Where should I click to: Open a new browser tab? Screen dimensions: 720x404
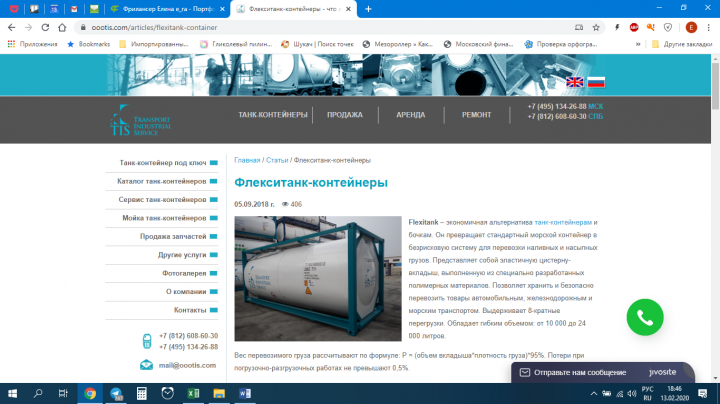(368, 9)
